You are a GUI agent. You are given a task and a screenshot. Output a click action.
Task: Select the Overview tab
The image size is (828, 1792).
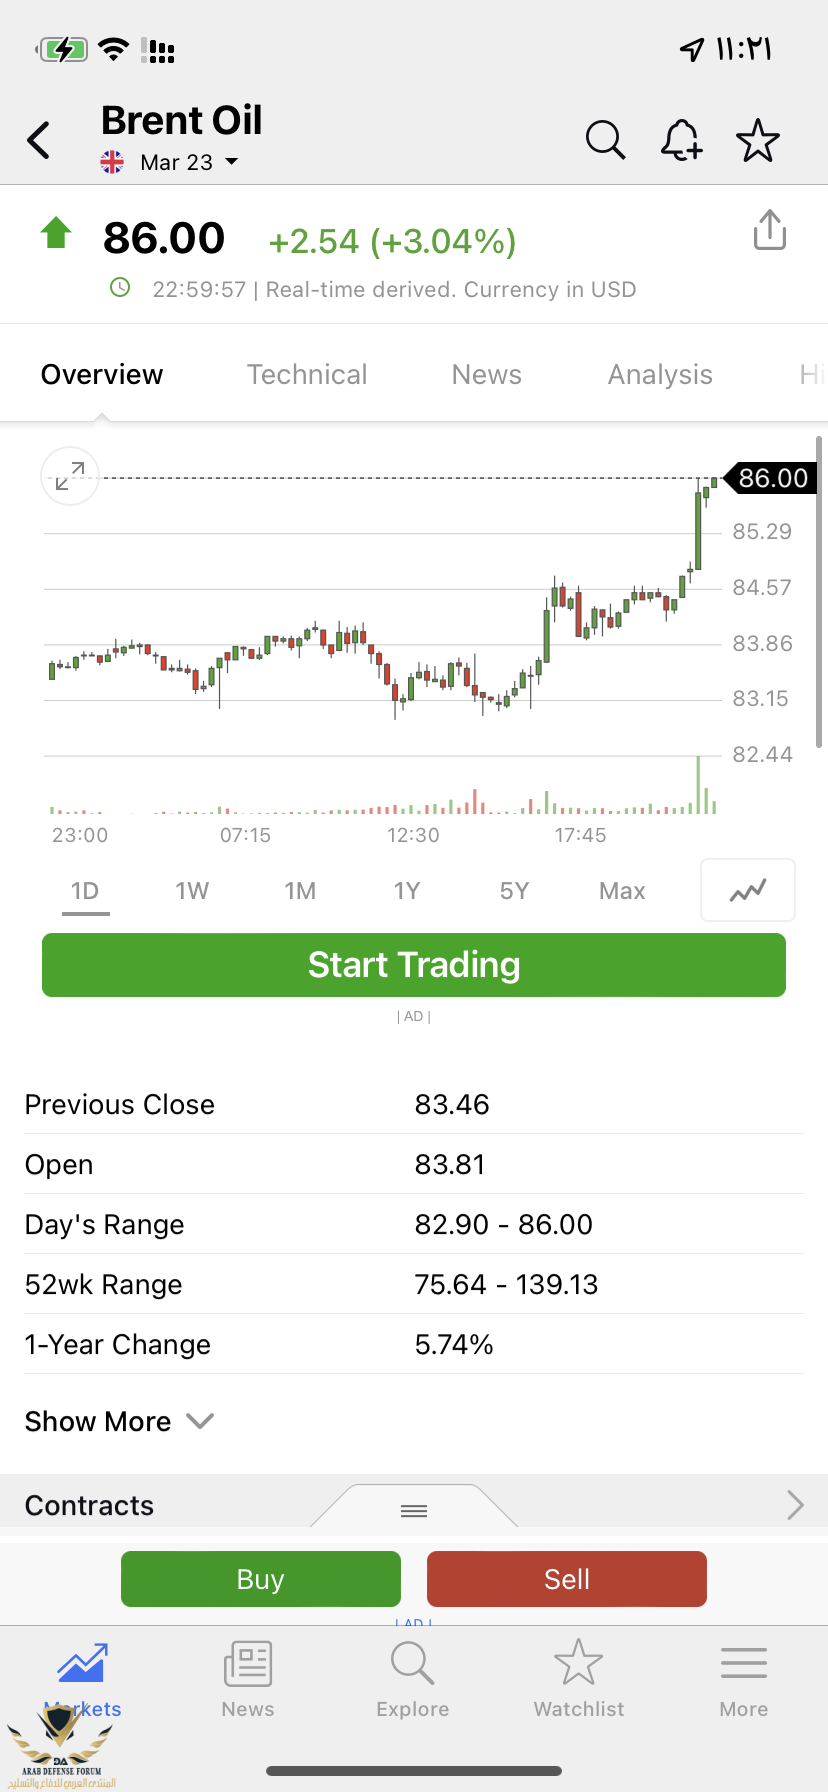pyautogui.click(x=101, y=374)
